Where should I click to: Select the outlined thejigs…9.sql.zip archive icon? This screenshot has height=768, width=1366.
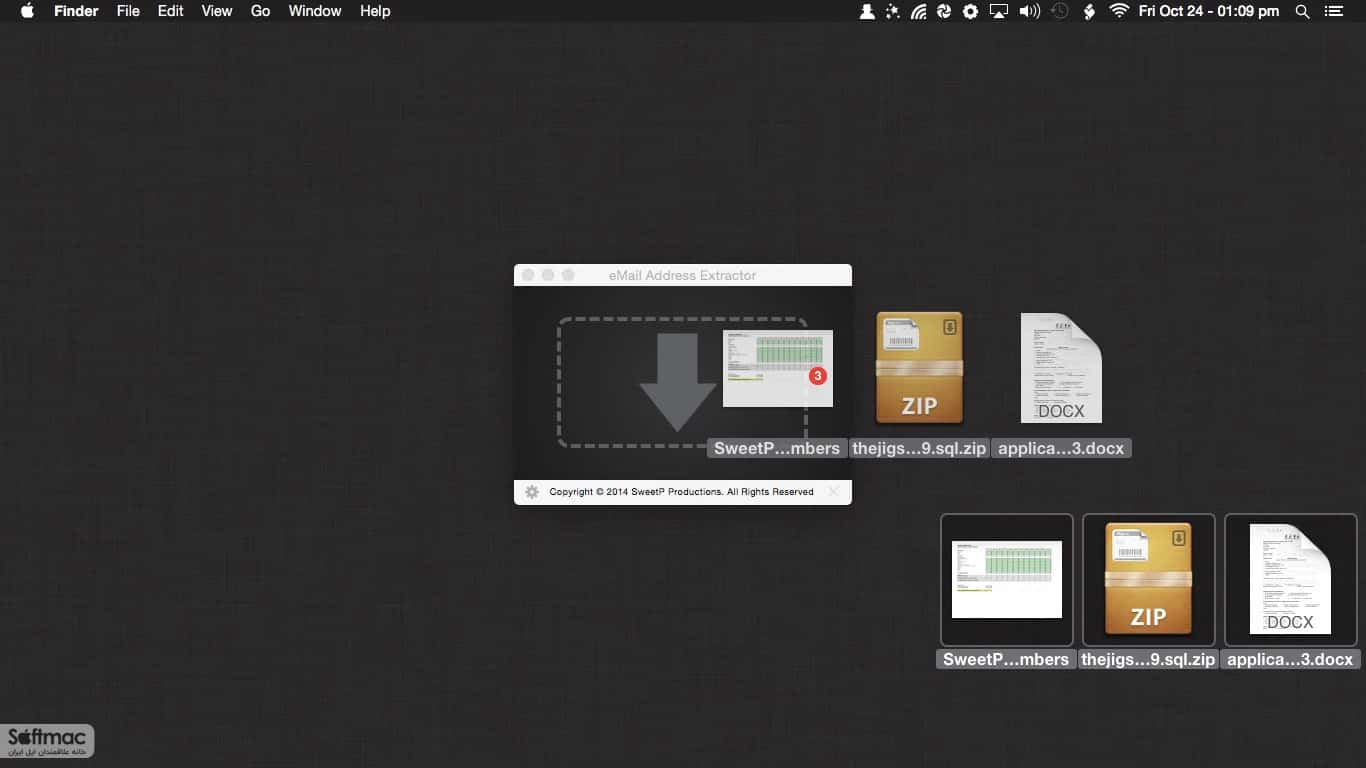click(1148, 580)
